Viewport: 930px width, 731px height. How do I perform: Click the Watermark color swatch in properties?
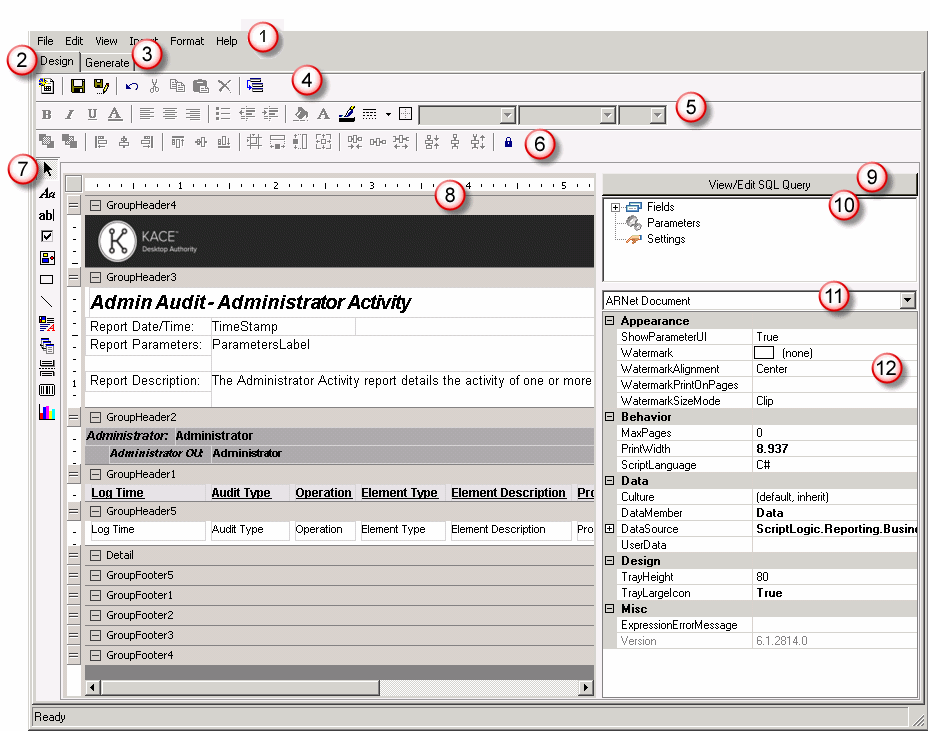[x=764, y=353]
